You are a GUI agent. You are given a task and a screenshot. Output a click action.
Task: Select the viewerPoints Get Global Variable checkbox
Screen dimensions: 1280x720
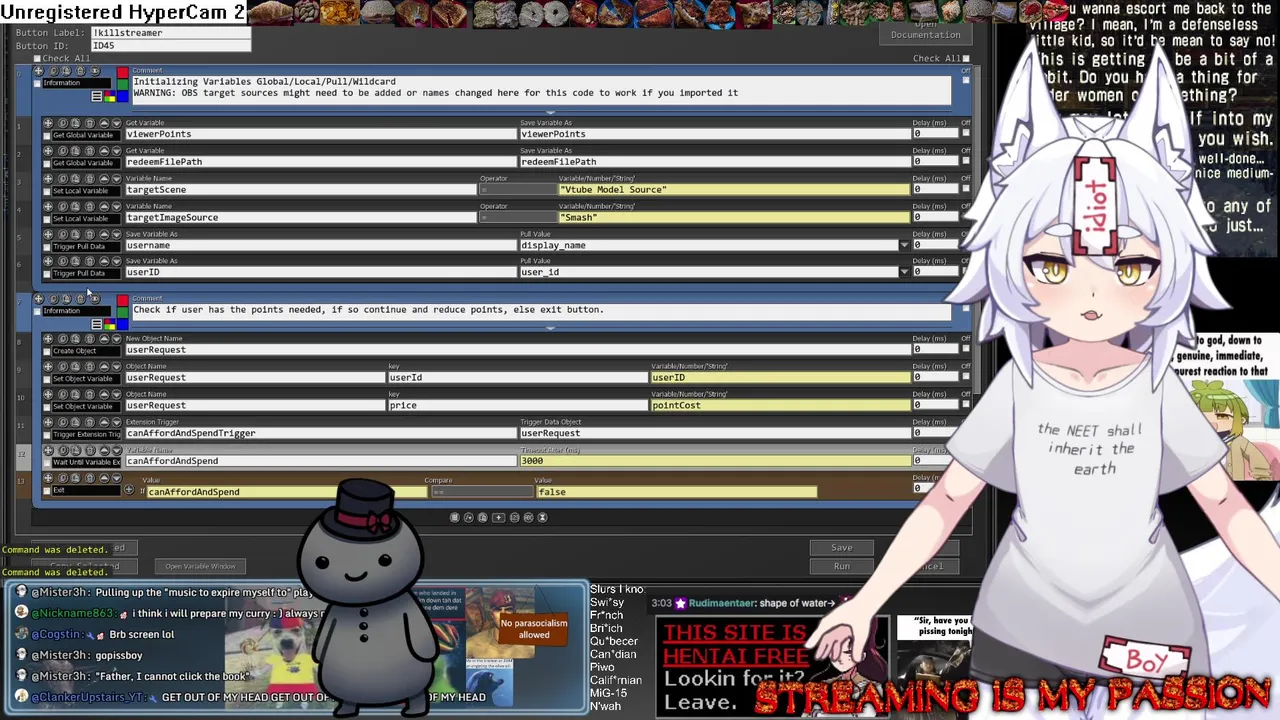pos(47,135)
